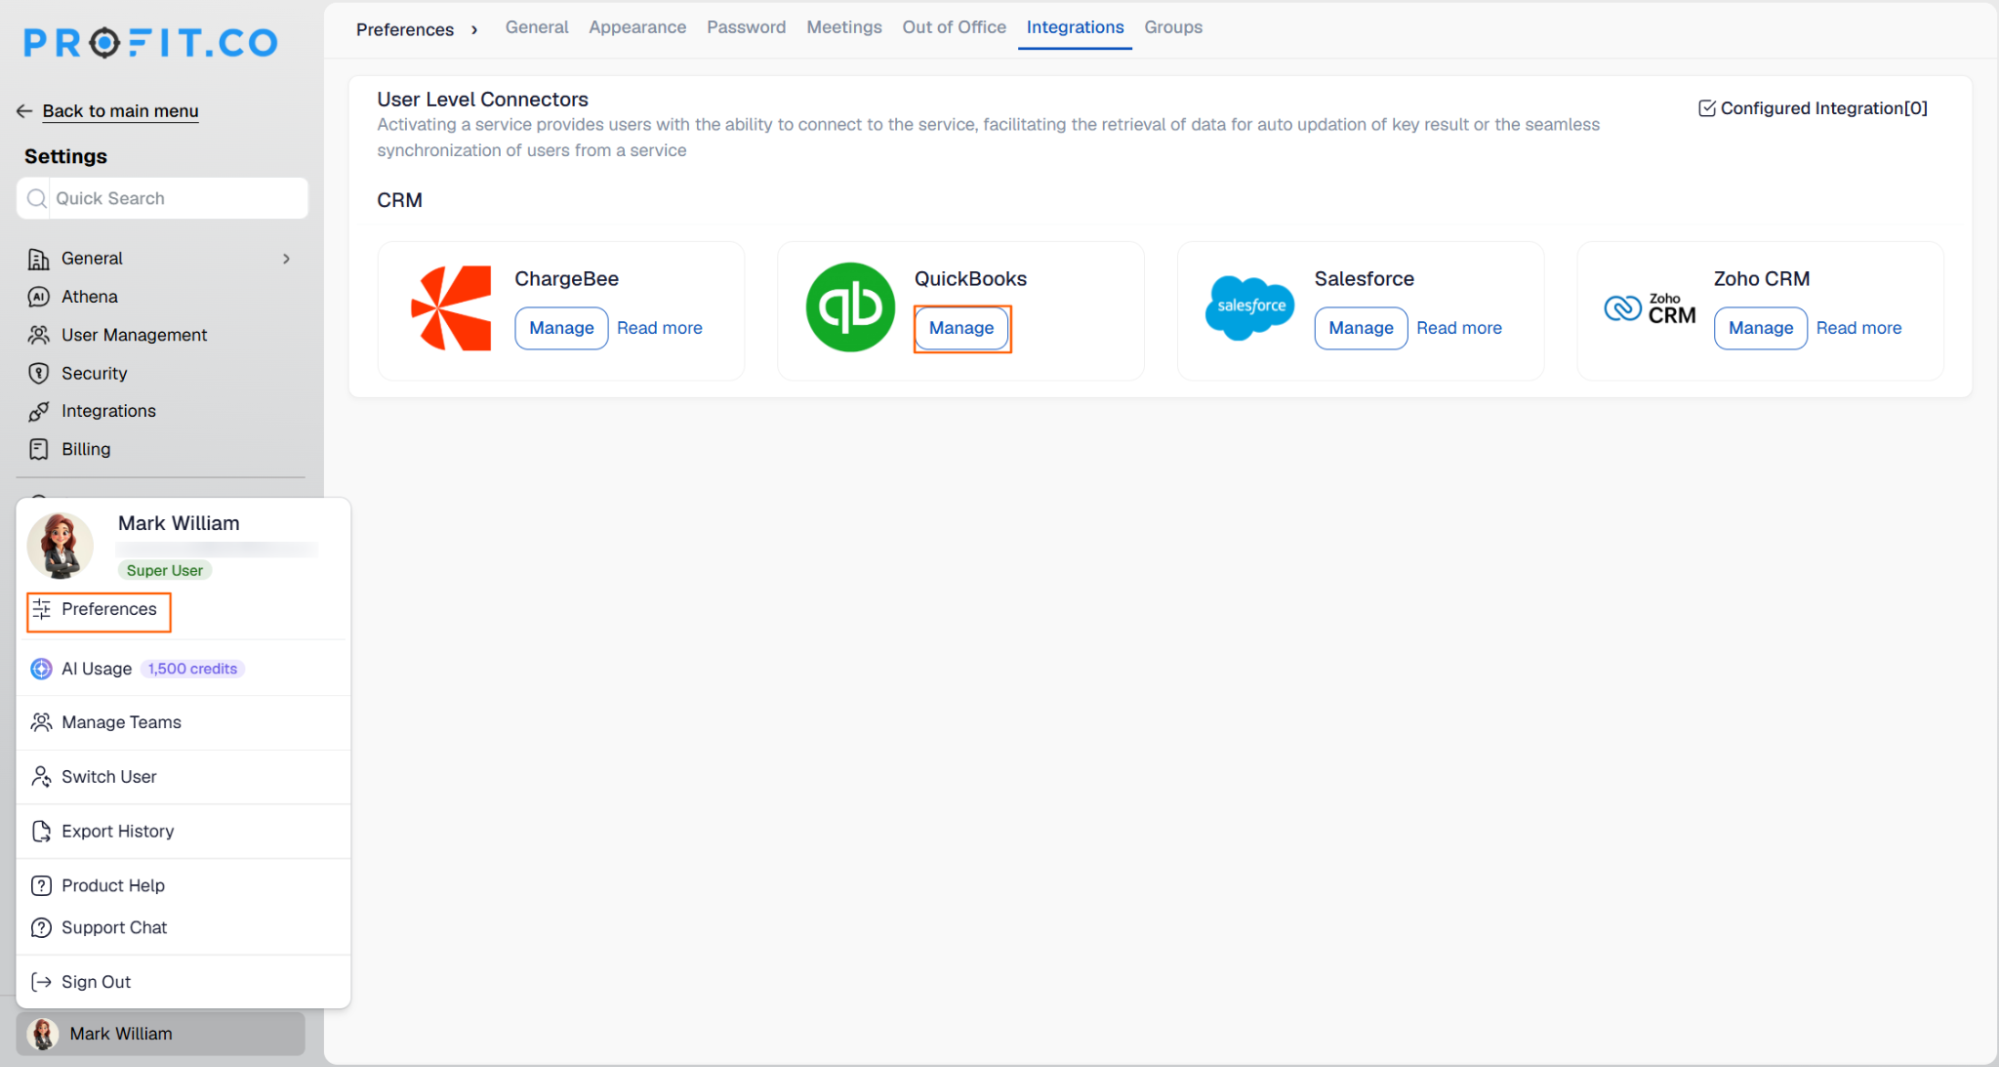
Task: Click the QuickBooks green logo
Action: [850, 307]
